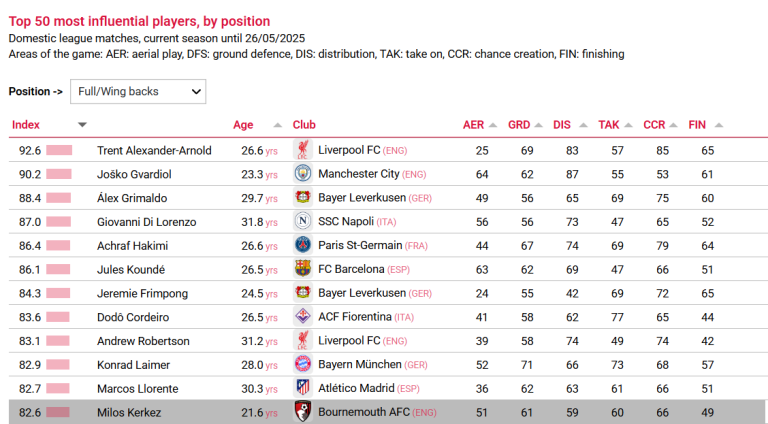Click the pink index bar for Trent Alexander-Arnold
Screen dimensions: 768x424
coord(59,150)
